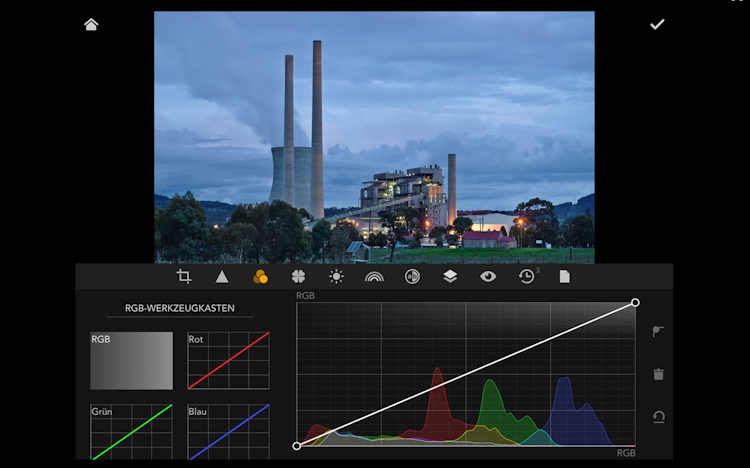
Task: Open the history clock icon
Action: coord(526,277)
